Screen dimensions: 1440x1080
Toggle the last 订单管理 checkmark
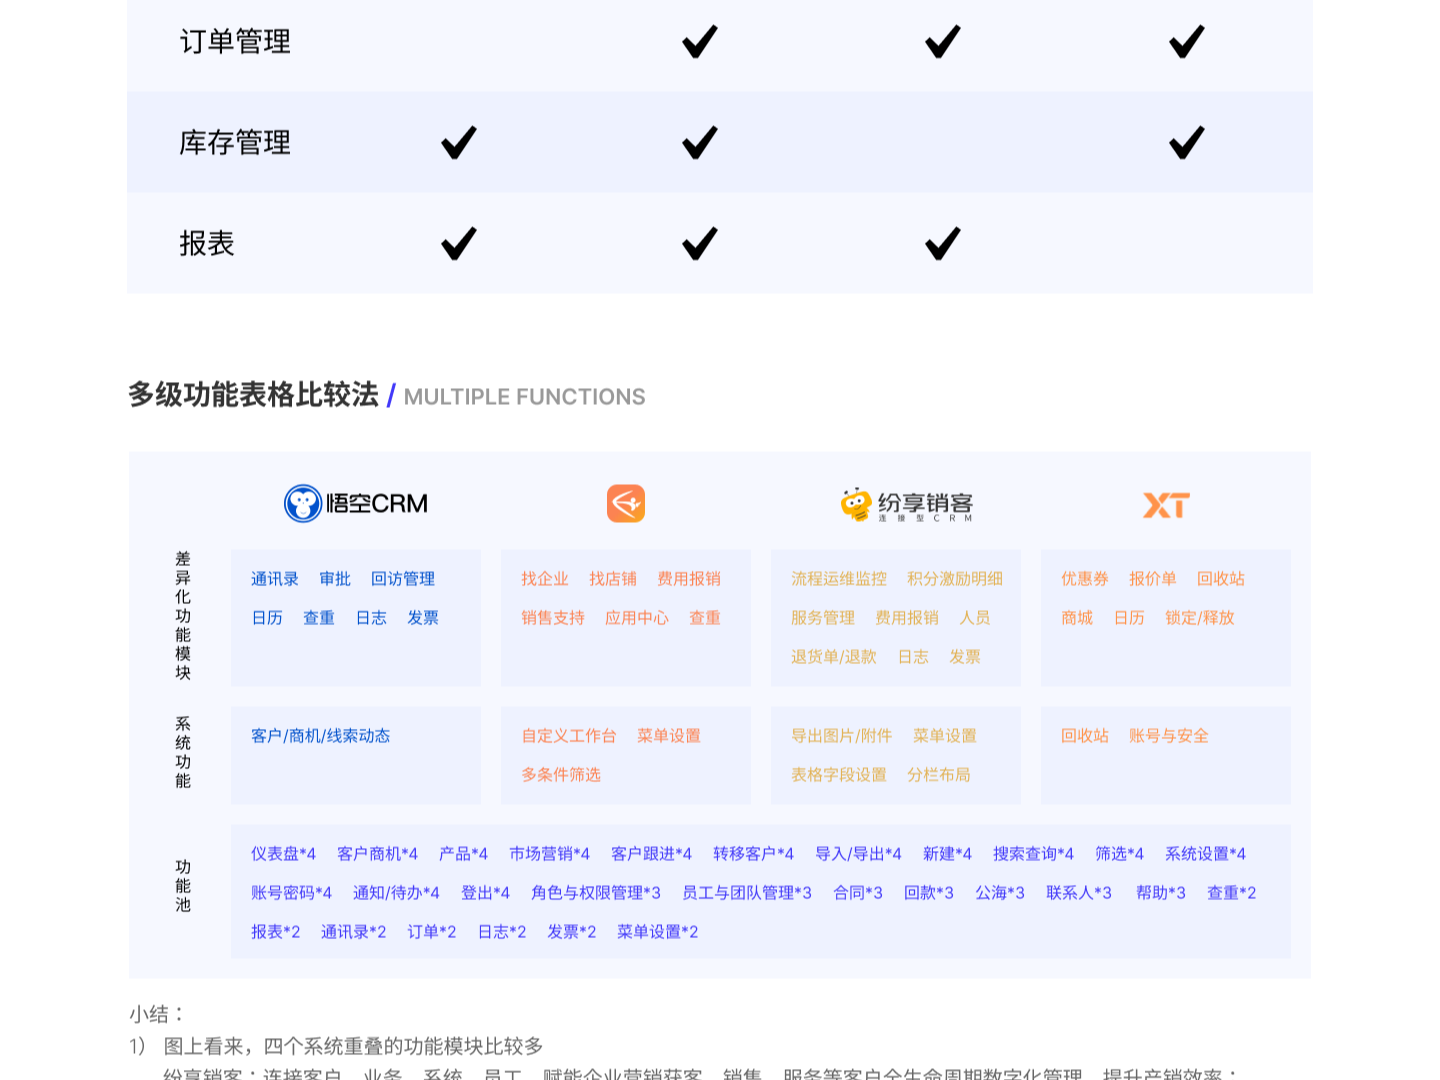1184,42
